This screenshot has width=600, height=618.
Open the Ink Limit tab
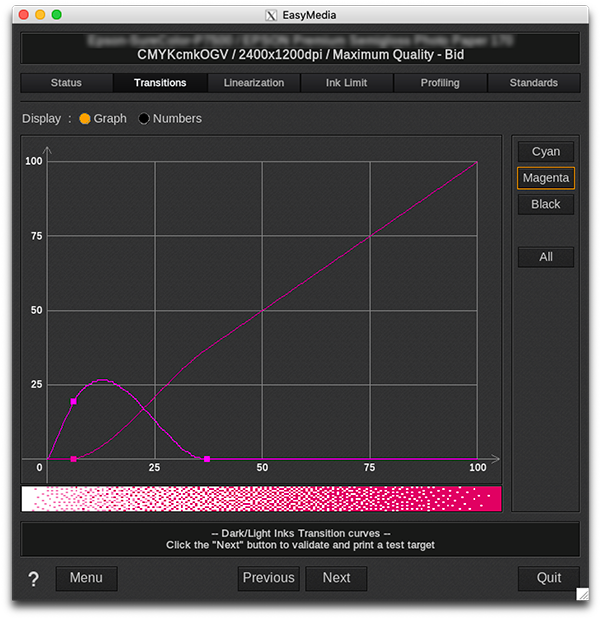pos(346,83)
